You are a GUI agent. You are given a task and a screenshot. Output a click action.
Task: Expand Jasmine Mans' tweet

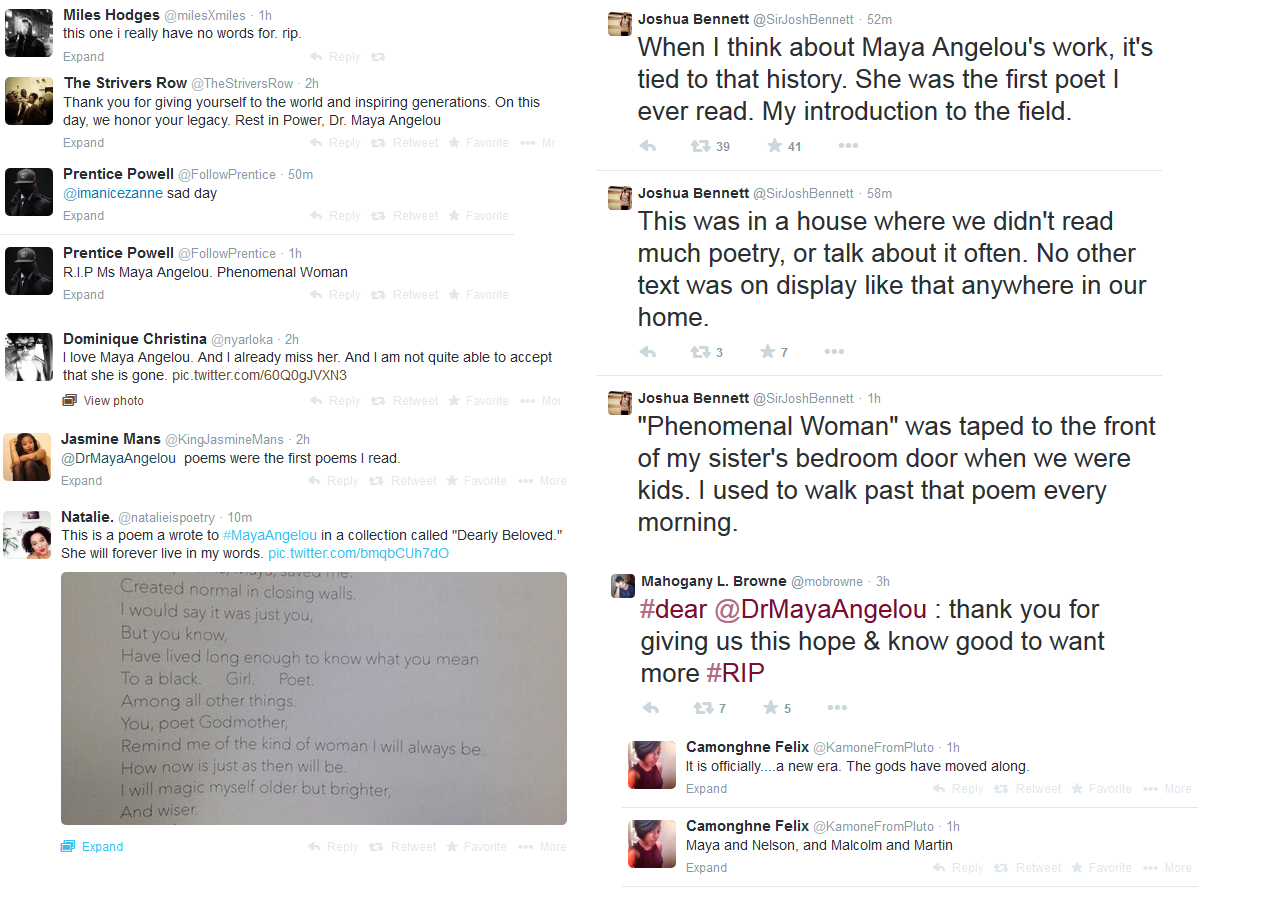click(x=81, y=481)
